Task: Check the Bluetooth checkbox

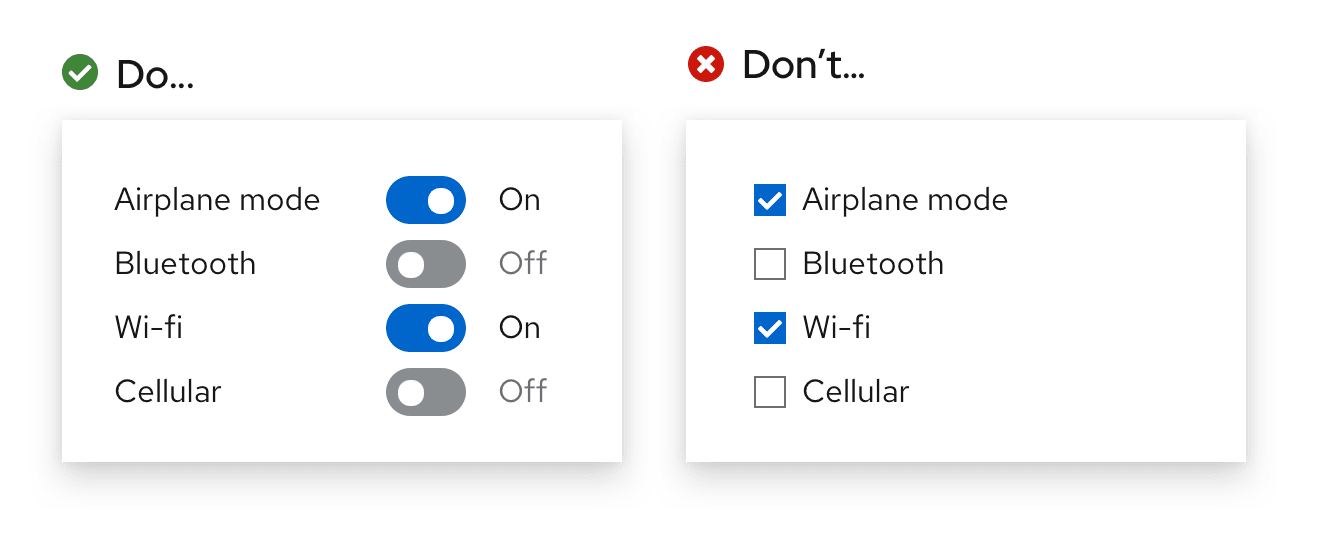Action: click(769, 264)
